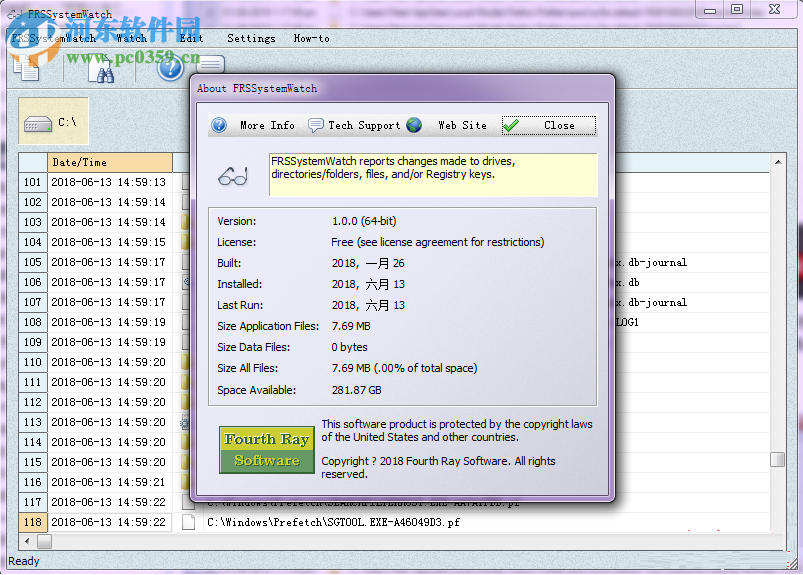Click the toolbar icon right of help
This screenshot has width=803, height=575.
tap(210, 64)
